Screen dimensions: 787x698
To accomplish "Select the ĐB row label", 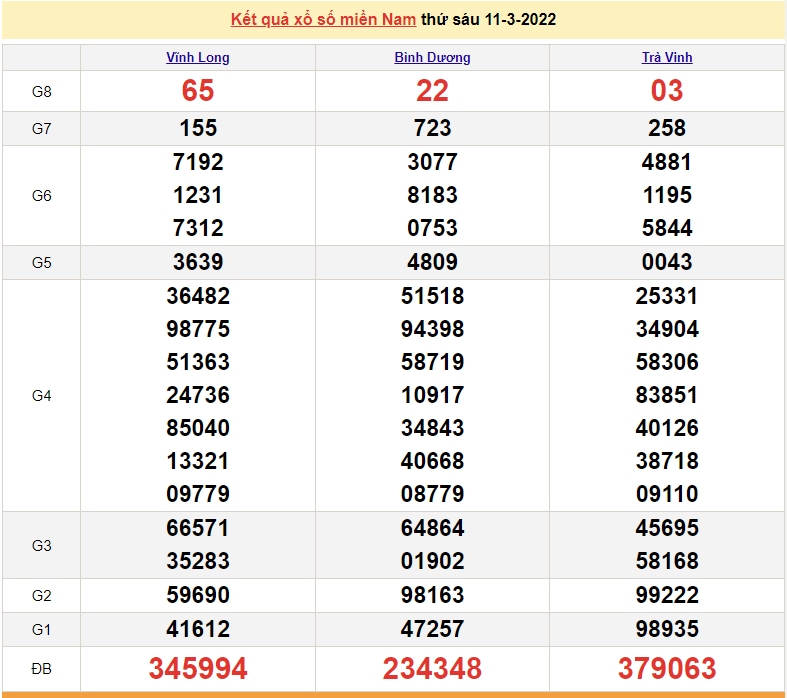I will click(x=41, y=668).
